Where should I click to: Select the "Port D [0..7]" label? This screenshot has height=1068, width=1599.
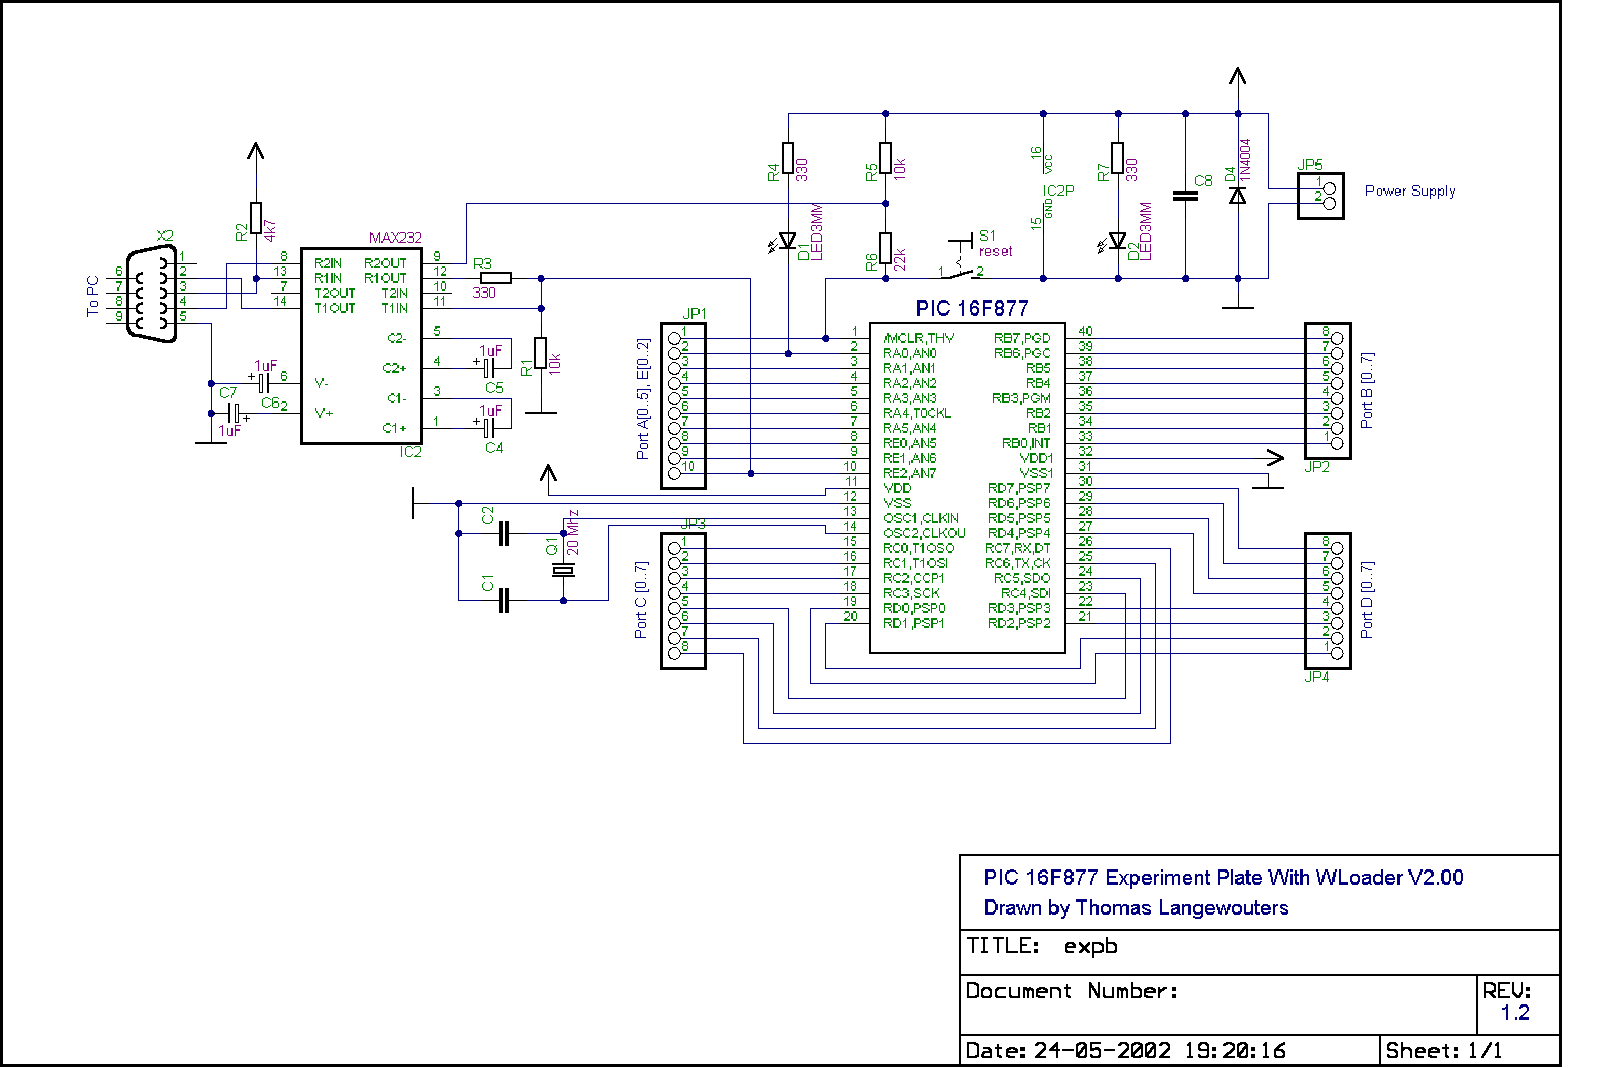(x=1367, y=599)
